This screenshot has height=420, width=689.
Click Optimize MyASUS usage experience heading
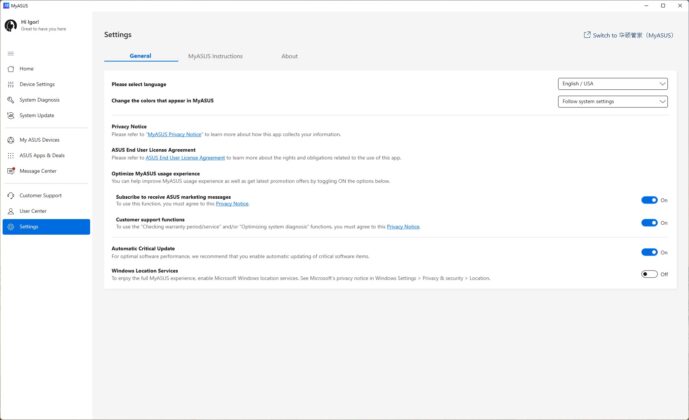(156, 174)
